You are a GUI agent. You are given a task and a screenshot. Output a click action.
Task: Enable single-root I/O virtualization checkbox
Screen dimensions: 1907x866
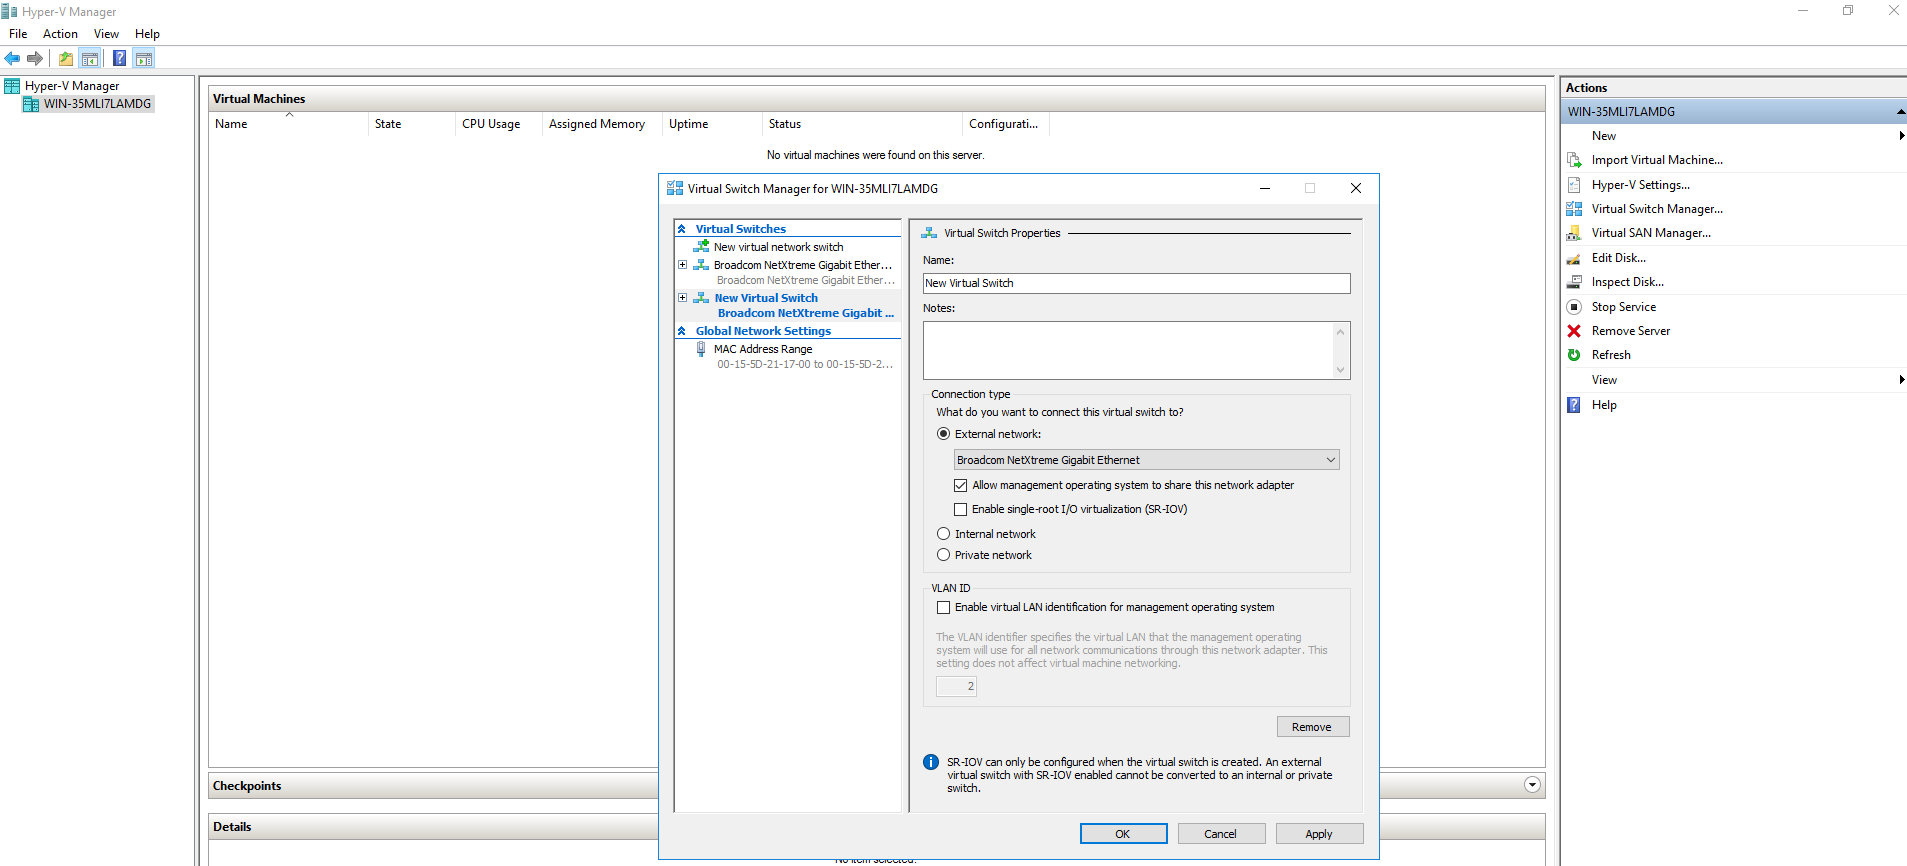point(960,510)
